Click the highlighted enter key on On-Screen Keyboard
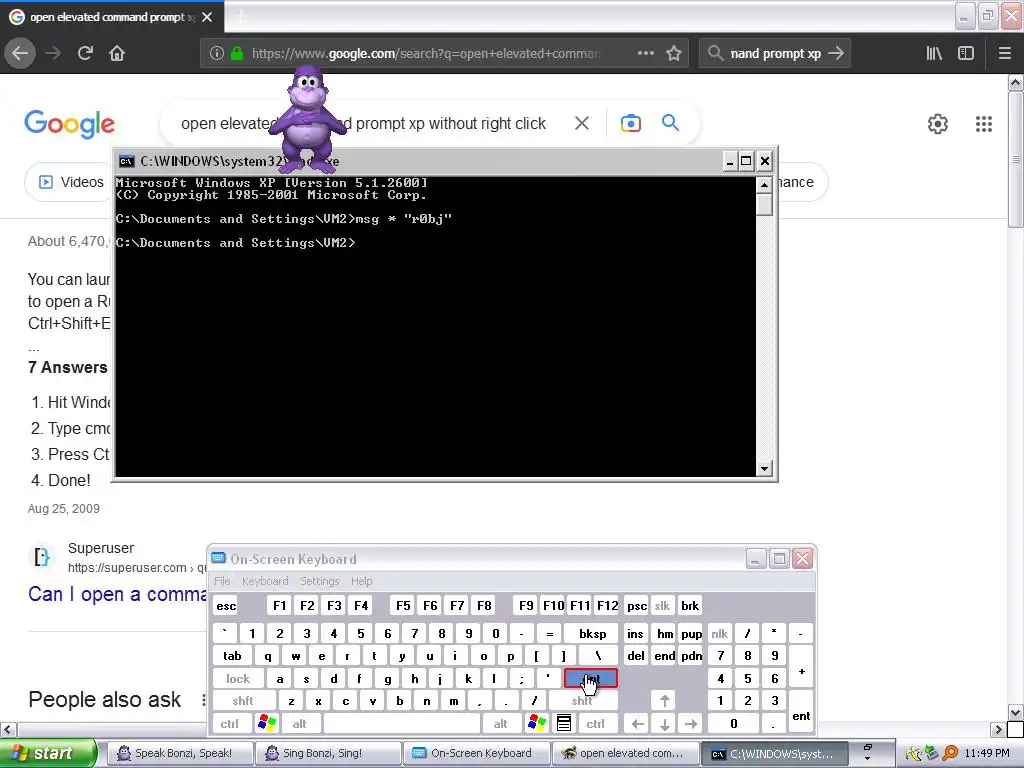1024x768 pixels. (x=590, y=679)
